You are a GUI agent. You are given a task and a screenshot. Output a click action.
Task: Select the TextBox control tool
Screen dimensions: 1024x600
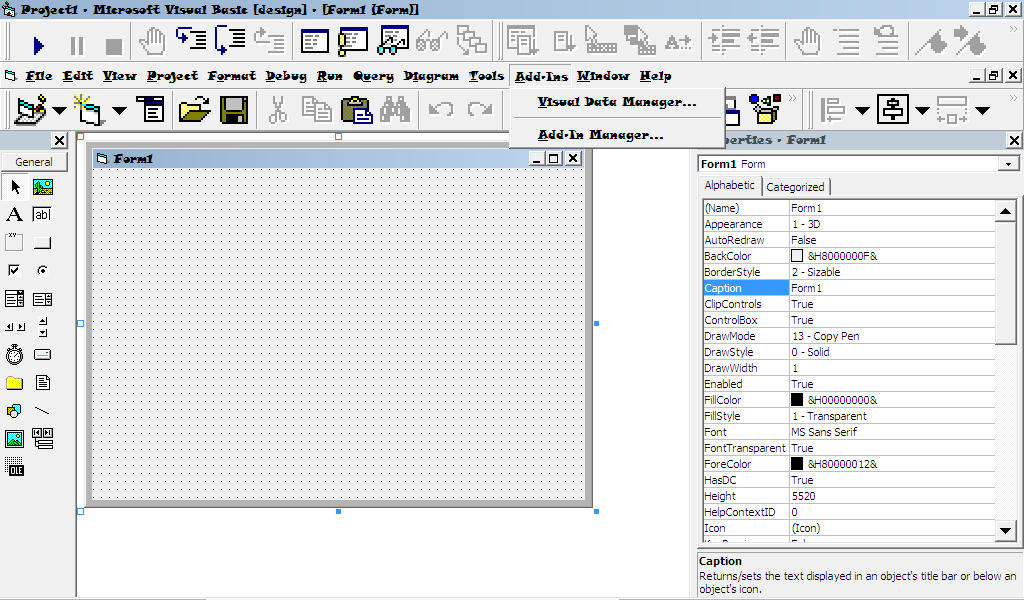pyautogui.click(x=42, y=214)
